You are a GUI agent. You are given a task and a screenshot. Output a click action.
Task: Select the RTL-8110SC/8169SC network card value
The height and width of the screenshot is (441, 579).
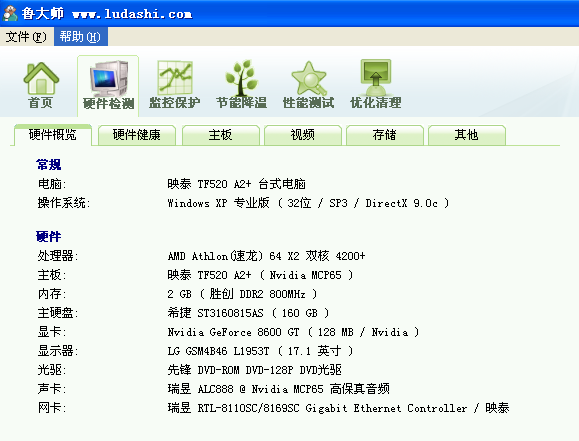point(338,408)
